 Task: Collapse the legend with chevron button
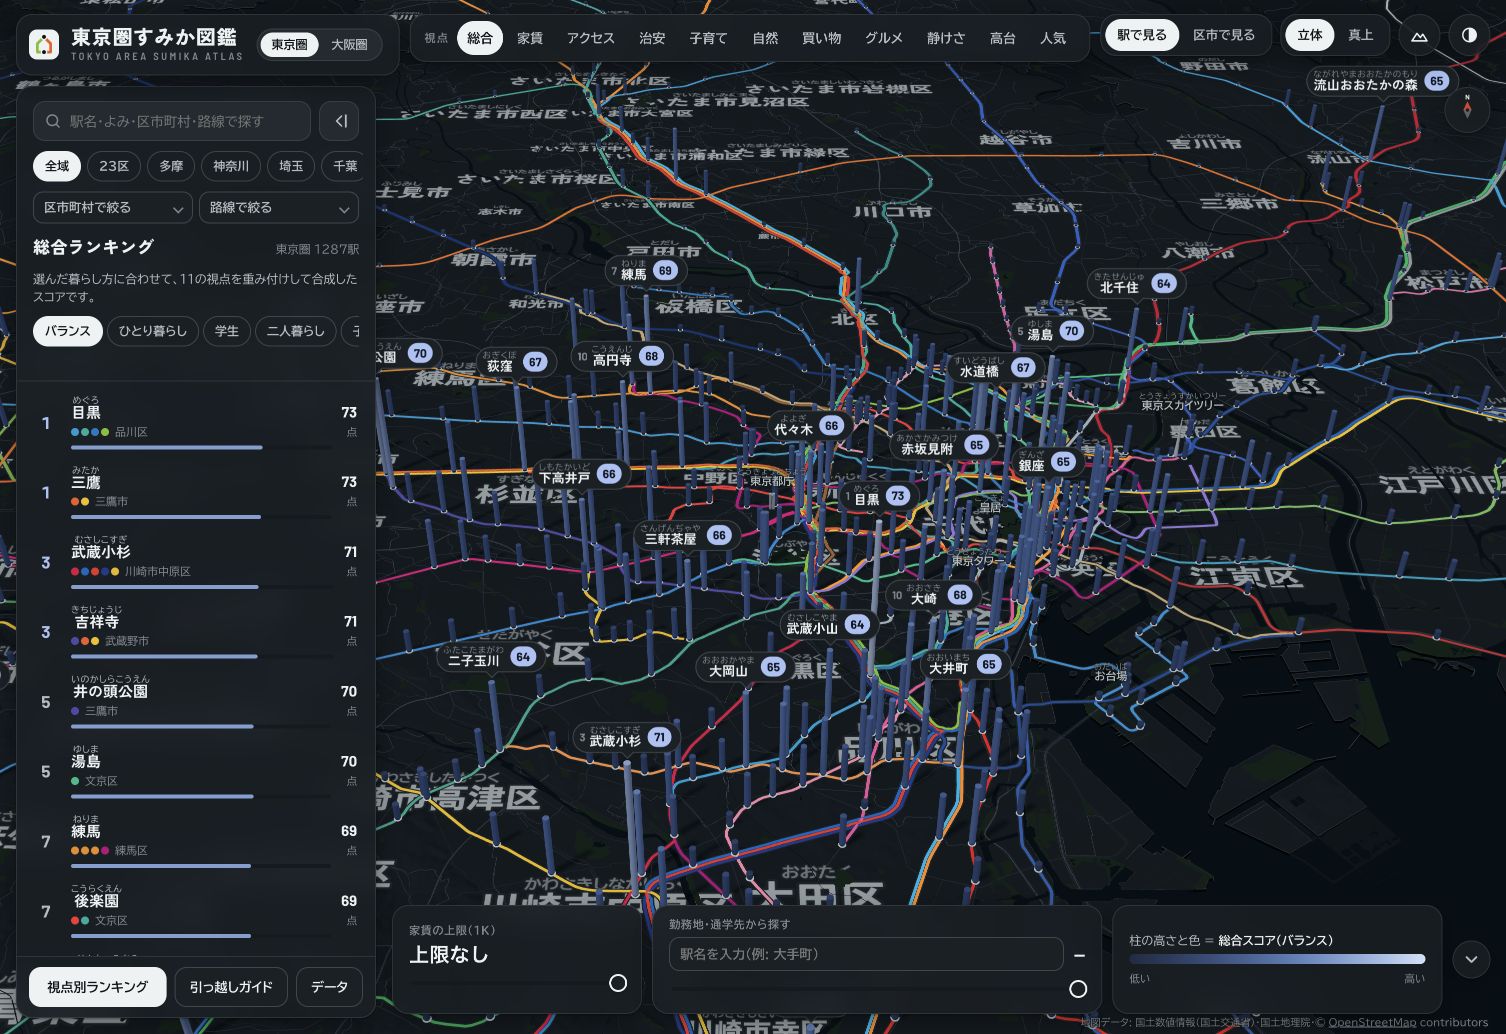click(1471, 960)
